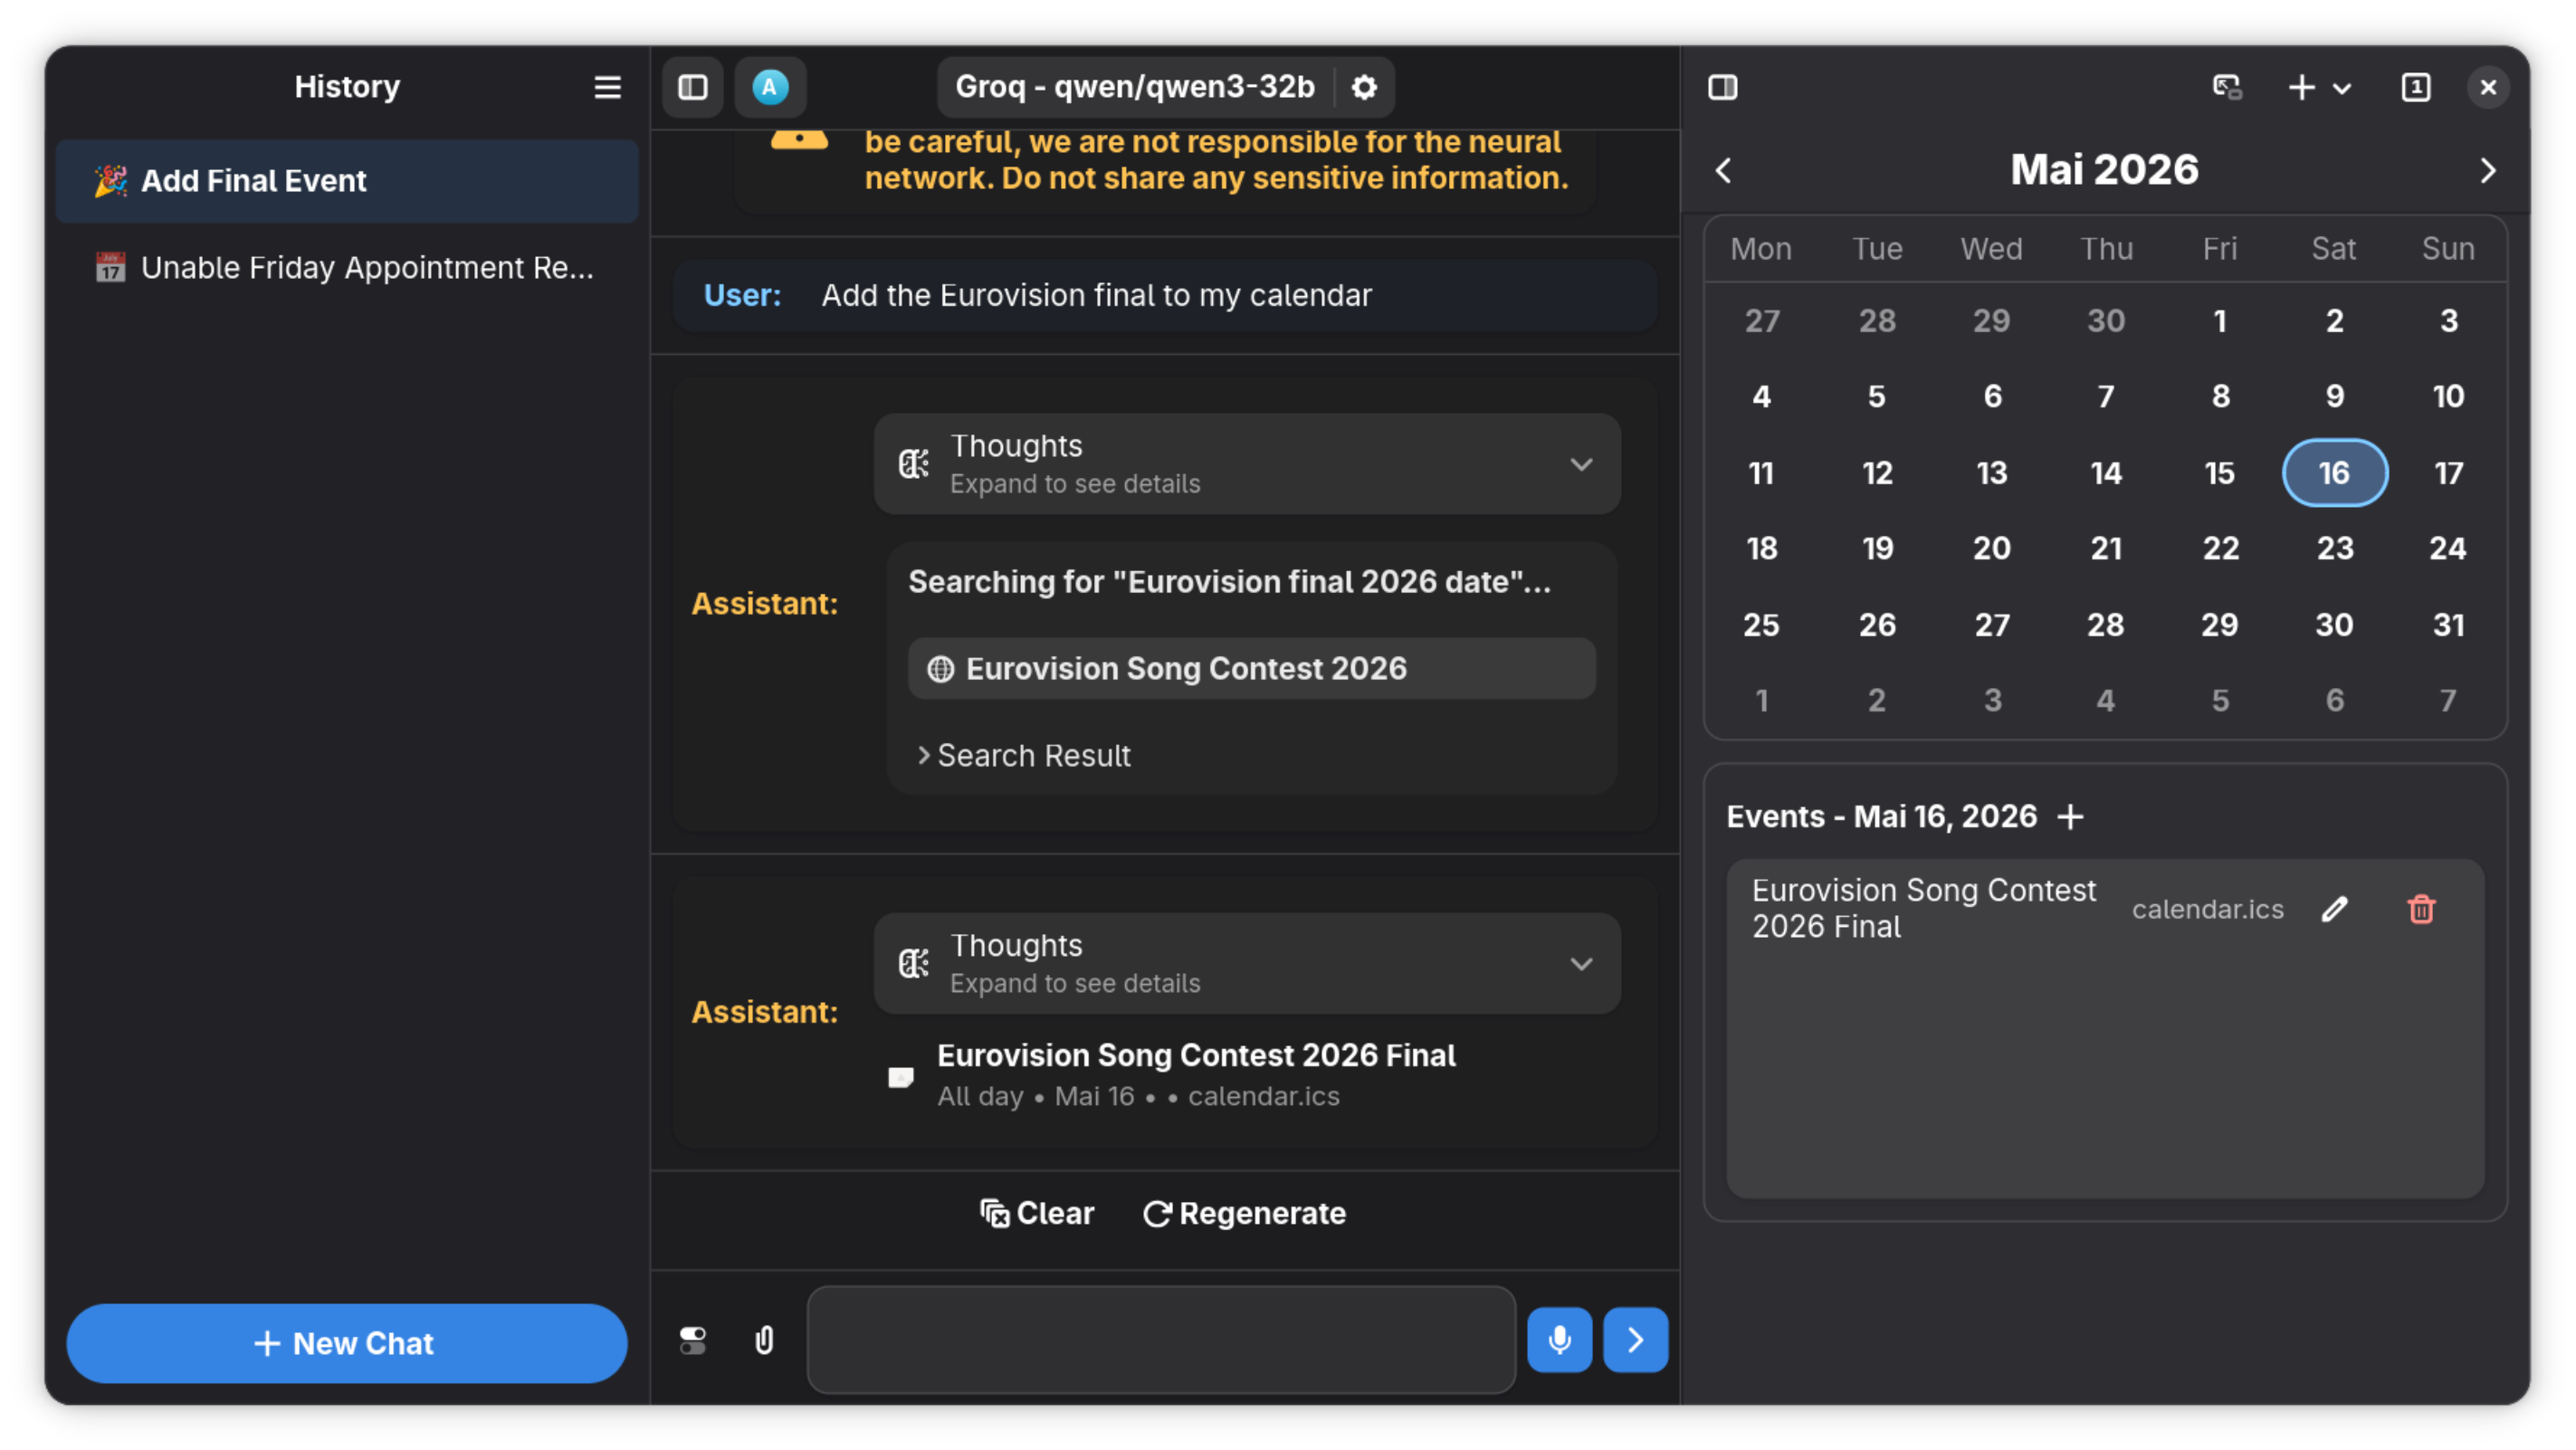Open the model settings gear

click(x=1364, y=87)
